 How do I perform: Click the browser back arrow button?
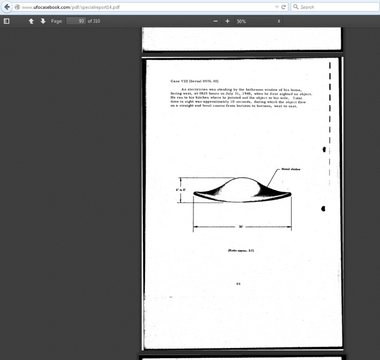point(6,7)
